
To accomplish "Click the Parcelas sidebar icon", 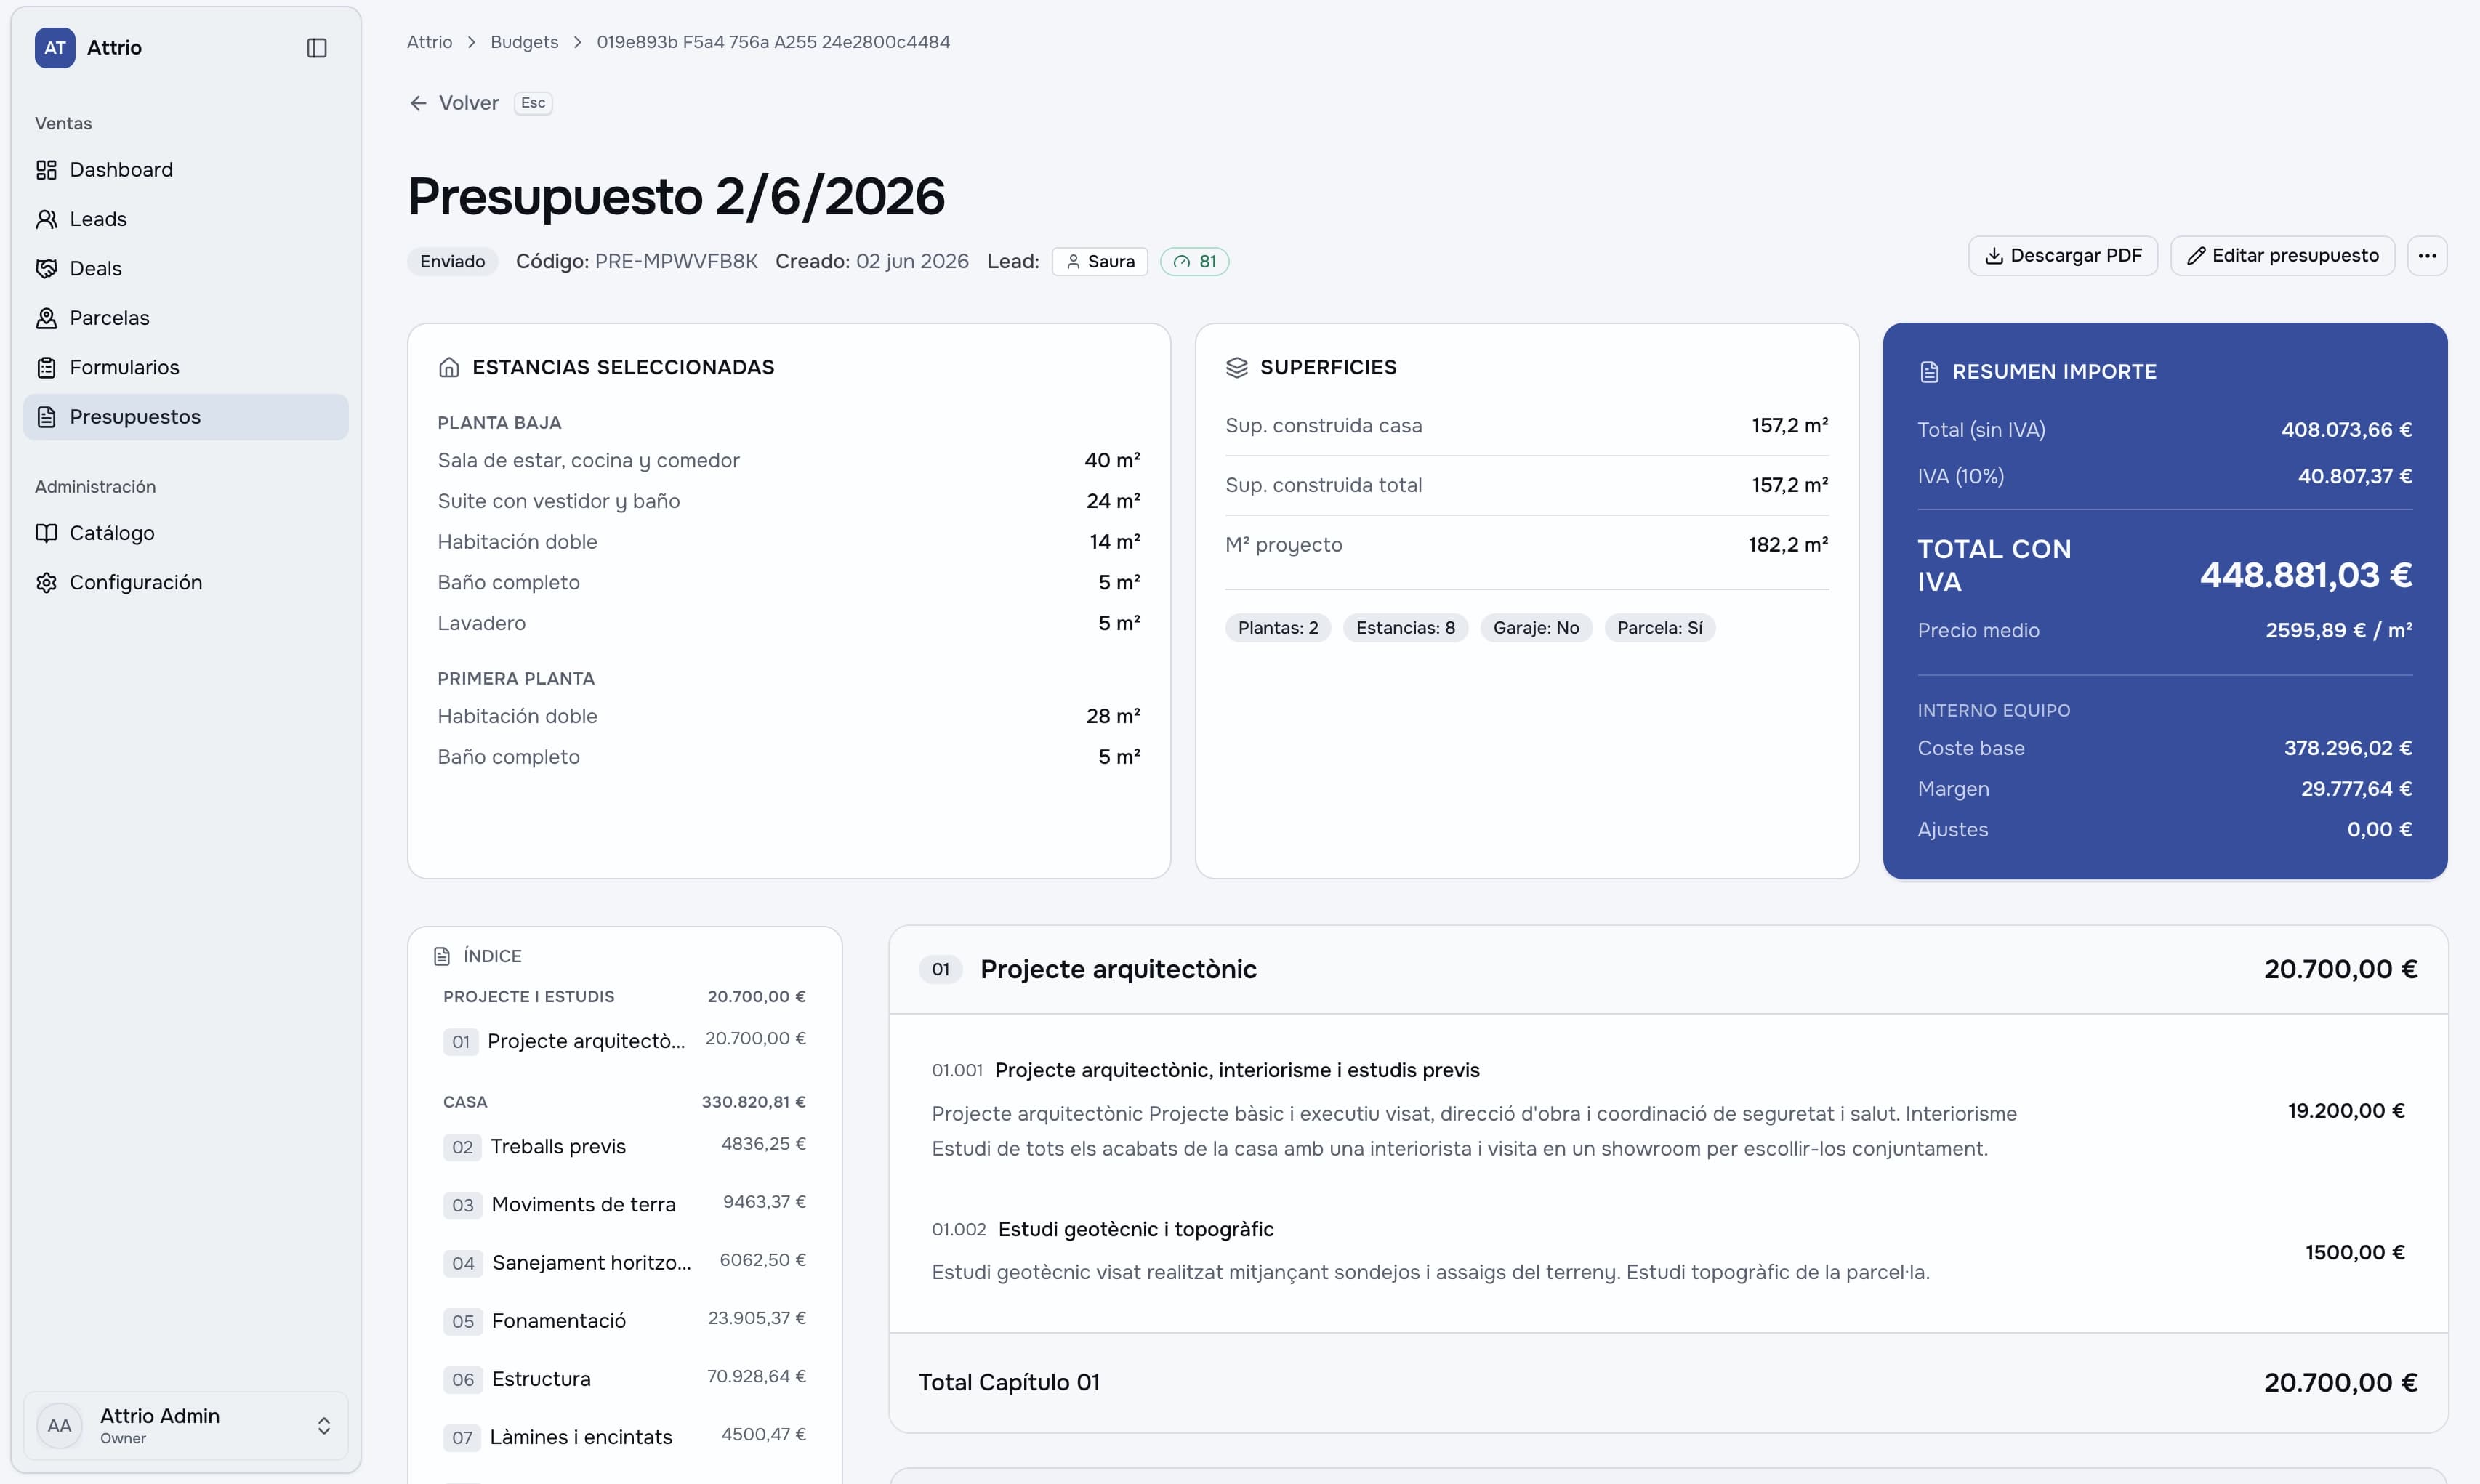I will point(46,318).
